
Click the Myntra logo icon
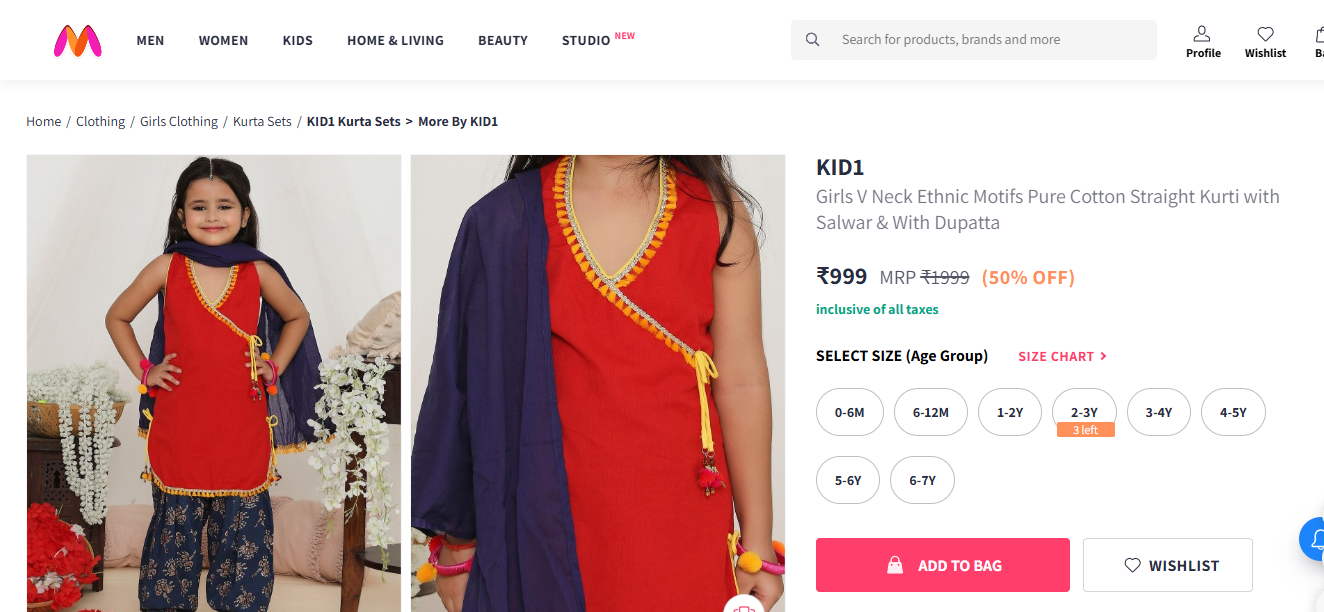(78, 40)
